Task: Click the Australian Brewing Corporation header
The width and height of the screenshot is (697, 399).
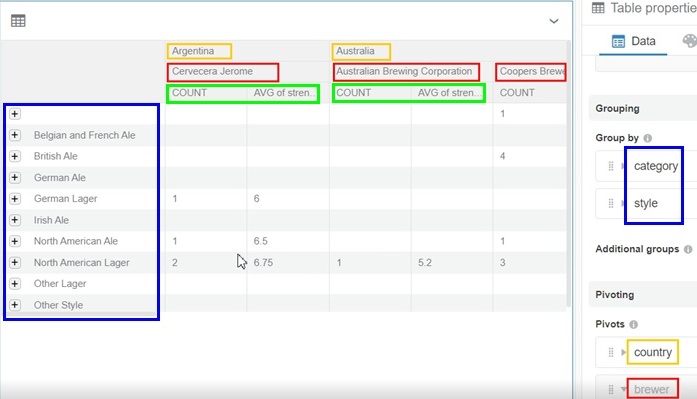Action: 404,72
